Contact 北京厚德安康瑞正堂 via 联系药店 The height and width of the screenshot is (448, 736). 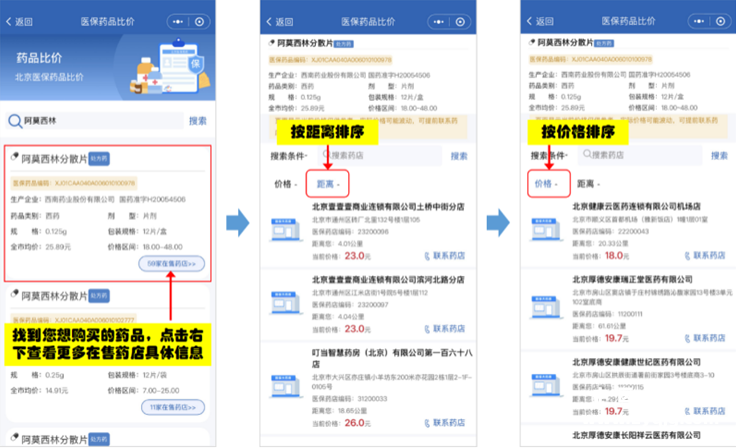[705, 338]
